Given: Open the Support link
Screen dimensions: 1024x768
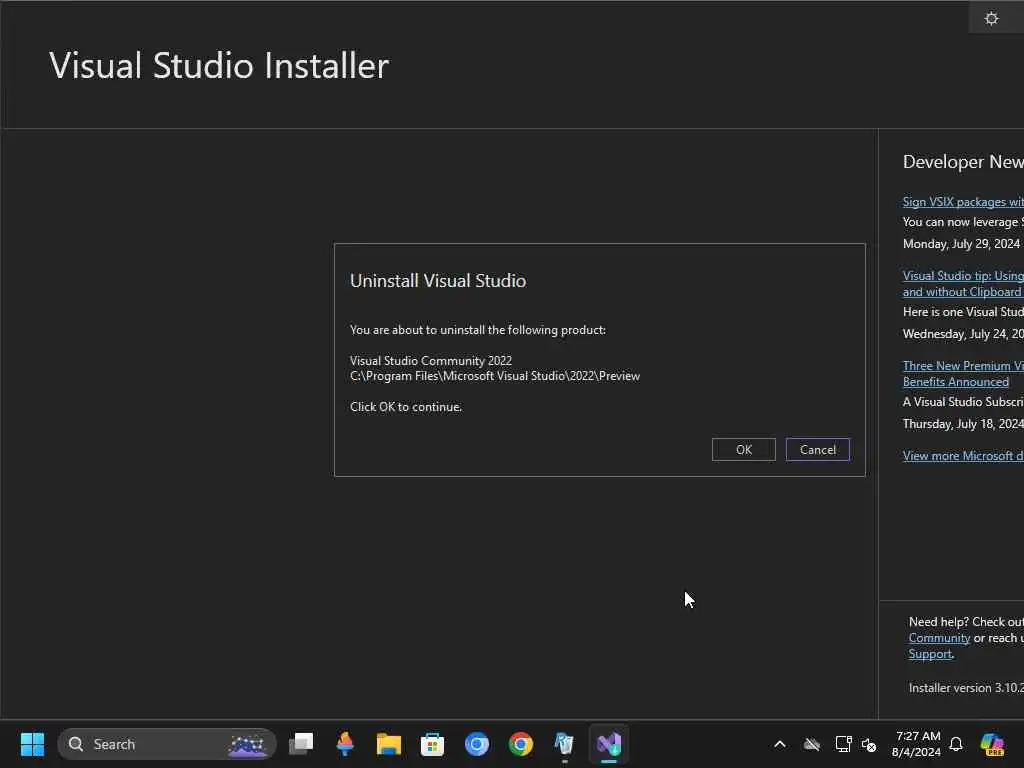Looking at the screenshot, I should 929,654.
